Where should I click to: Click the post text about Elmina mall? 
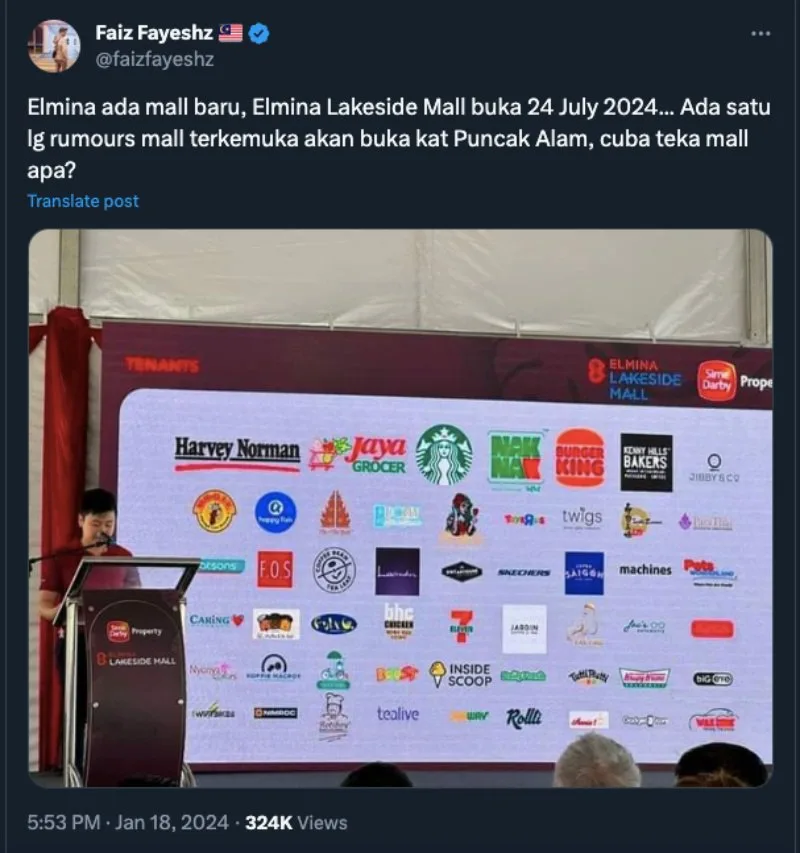coord(399,139)
